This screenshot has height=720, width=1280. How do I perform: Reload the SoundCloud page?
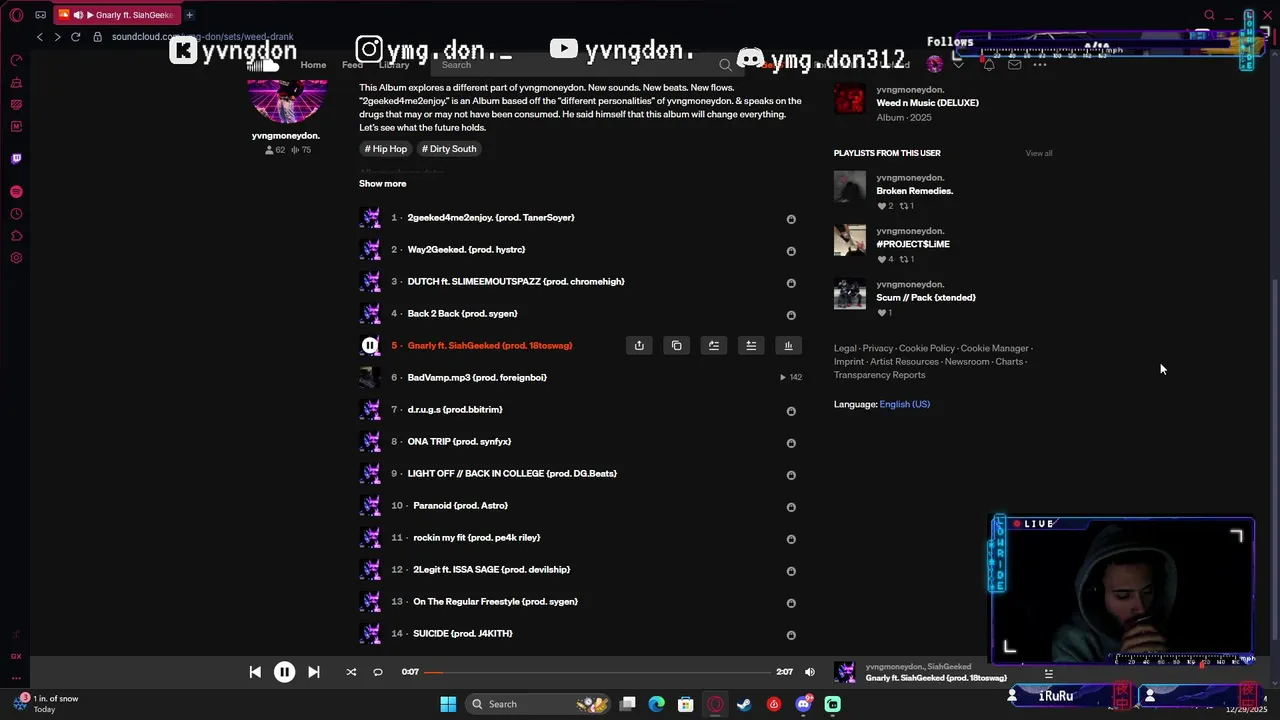(x=75, y=37)
